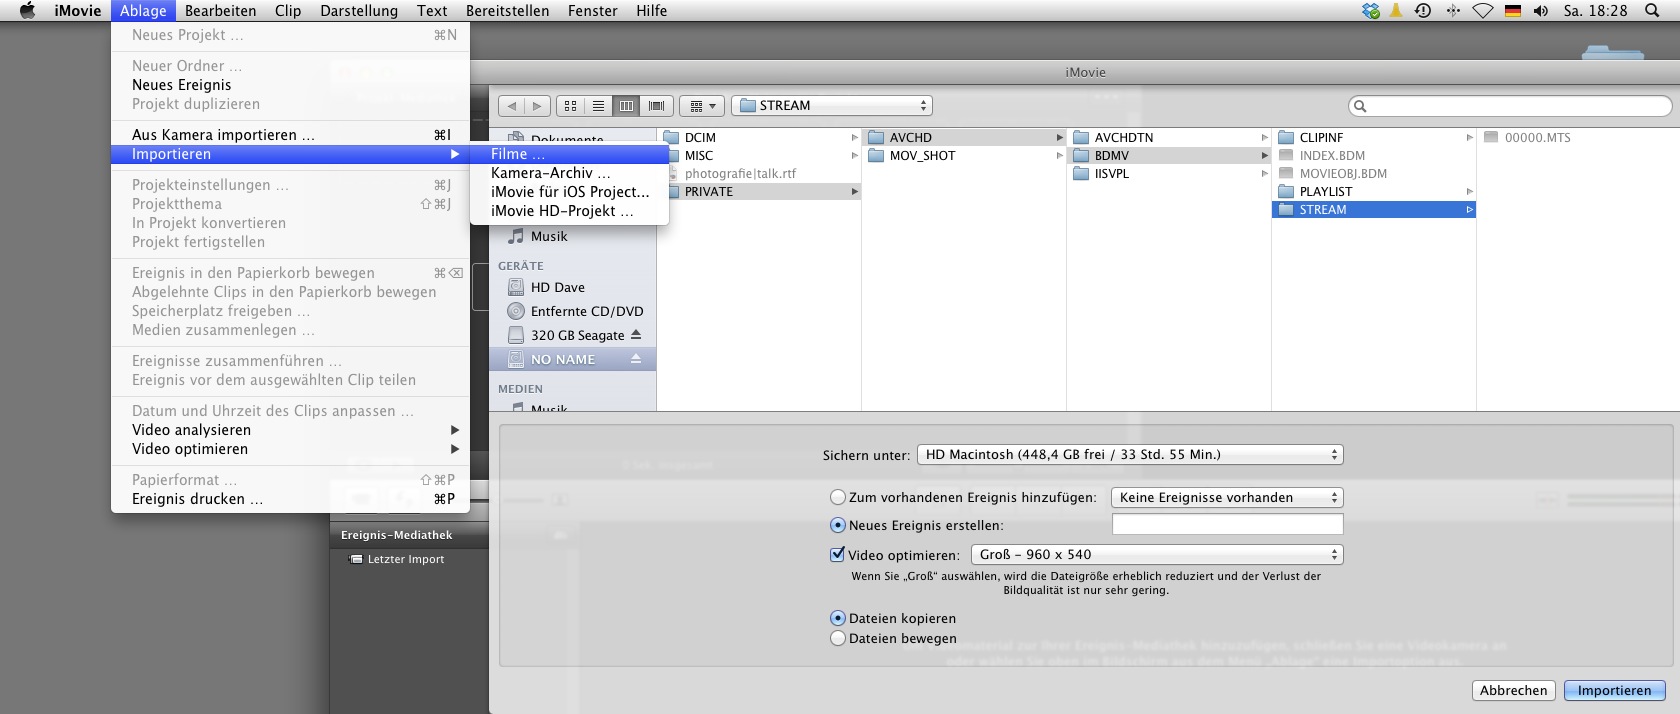Select the MOVIEOBJ.BDM file
Screen dimensions: 1680x714
(1374, 174)
